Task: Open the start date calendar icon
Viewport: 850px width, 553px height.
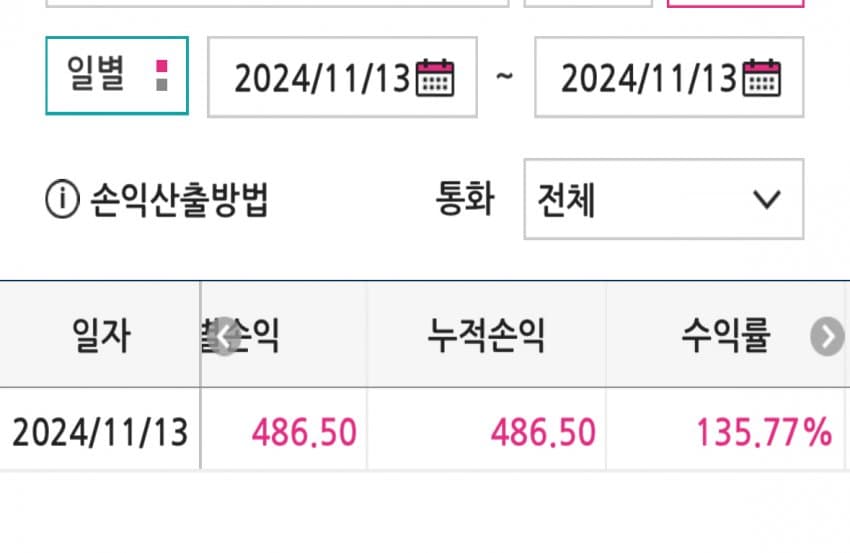Action: click(x=435, y=78)
